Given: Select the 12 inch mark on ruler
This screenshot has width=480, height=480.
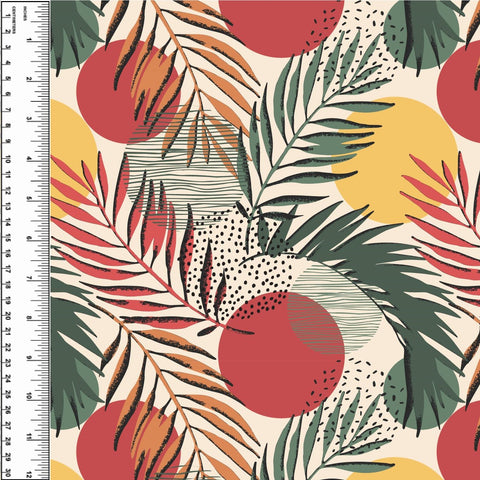Looking at the screenshot, I should [x=30, y=474].
